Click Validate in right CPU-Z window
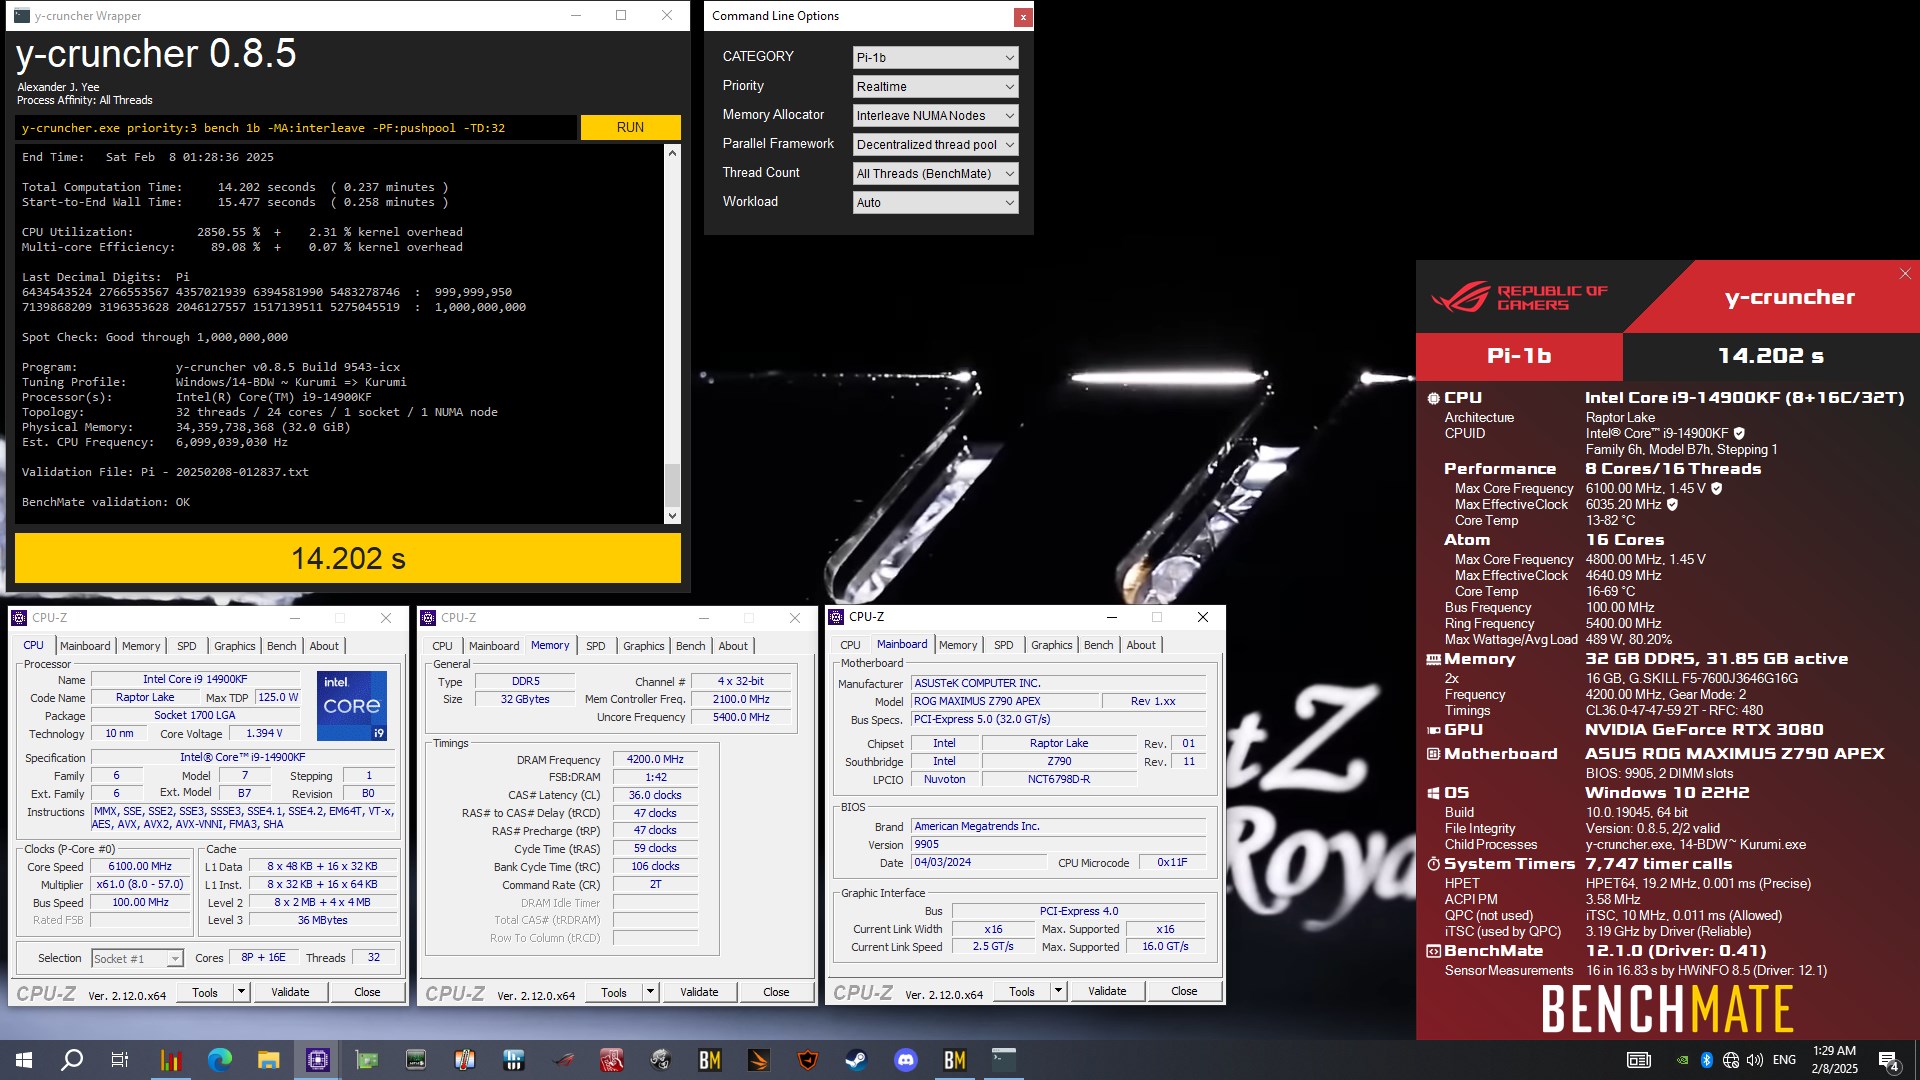This screenshot has height=1080, width=1920. point(1107,991)
